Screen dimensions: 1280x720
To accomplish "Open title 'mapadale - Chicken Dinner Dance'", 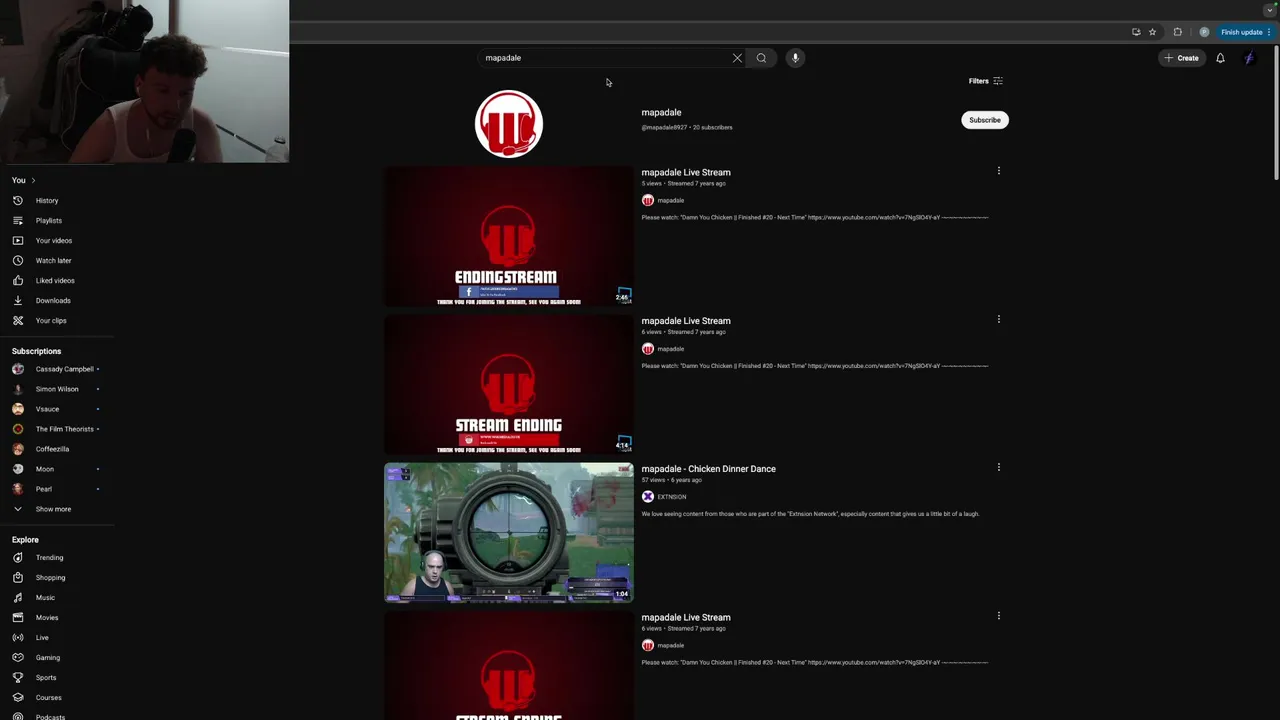I will click(709, 469).
